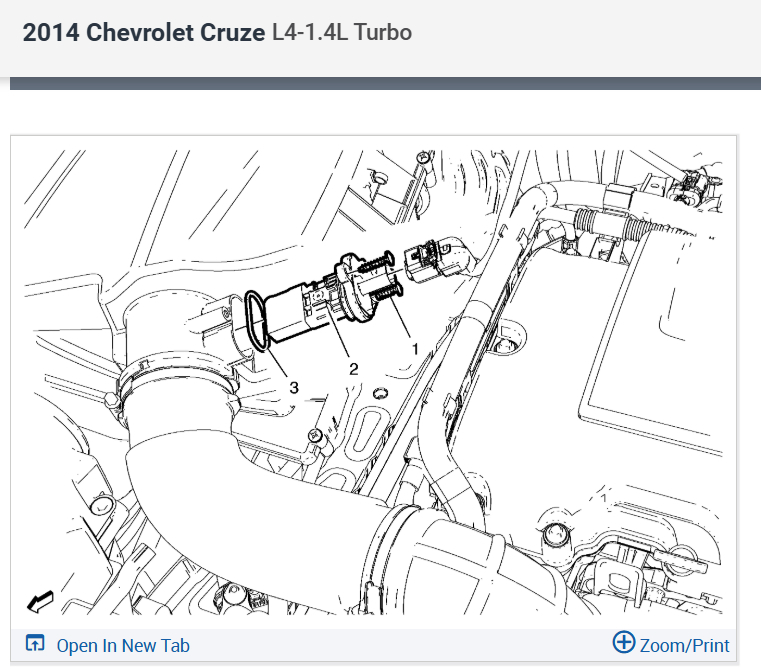Click callout number 1 in the diagram
This screenshot has width=761, height=670.
coord(415,349)
